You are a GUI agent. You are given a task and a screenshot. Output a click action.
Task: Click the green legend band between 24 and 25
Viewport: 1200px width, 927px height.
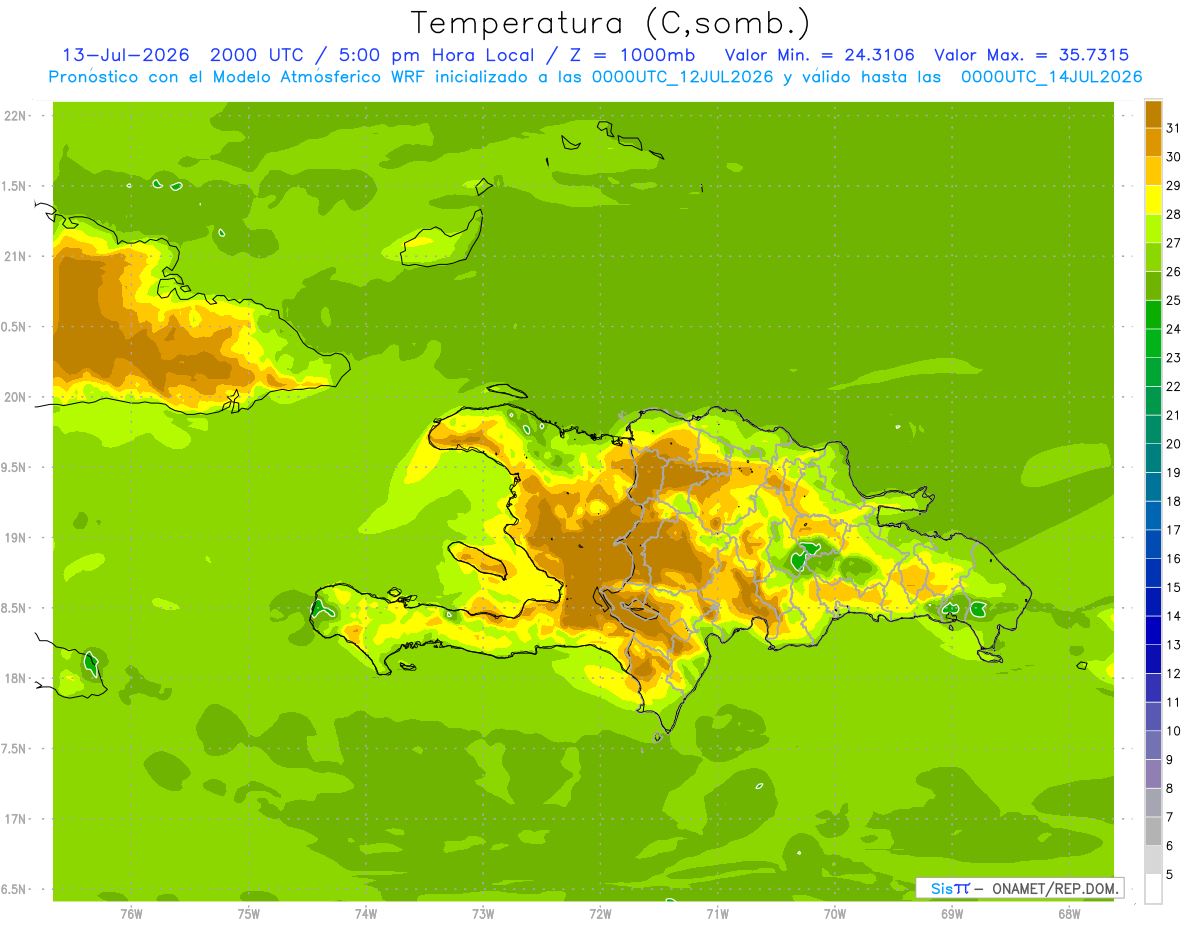(x=1153, y=314)
